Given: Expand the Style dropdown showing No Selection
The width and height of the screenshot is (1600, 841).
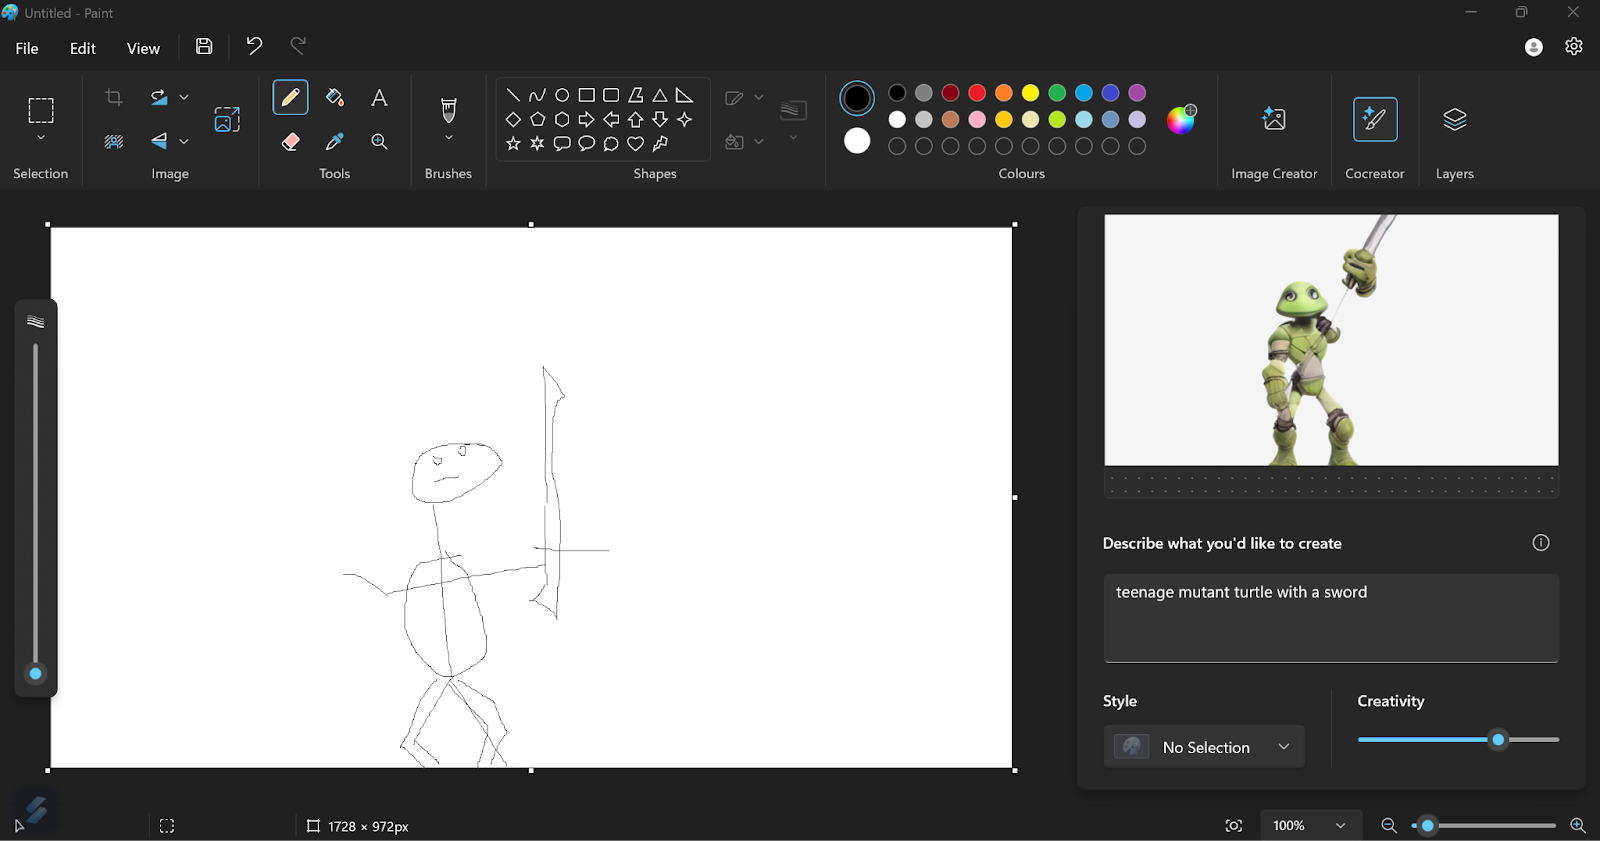Looking at the screenshot, I should pos(1204,747).
